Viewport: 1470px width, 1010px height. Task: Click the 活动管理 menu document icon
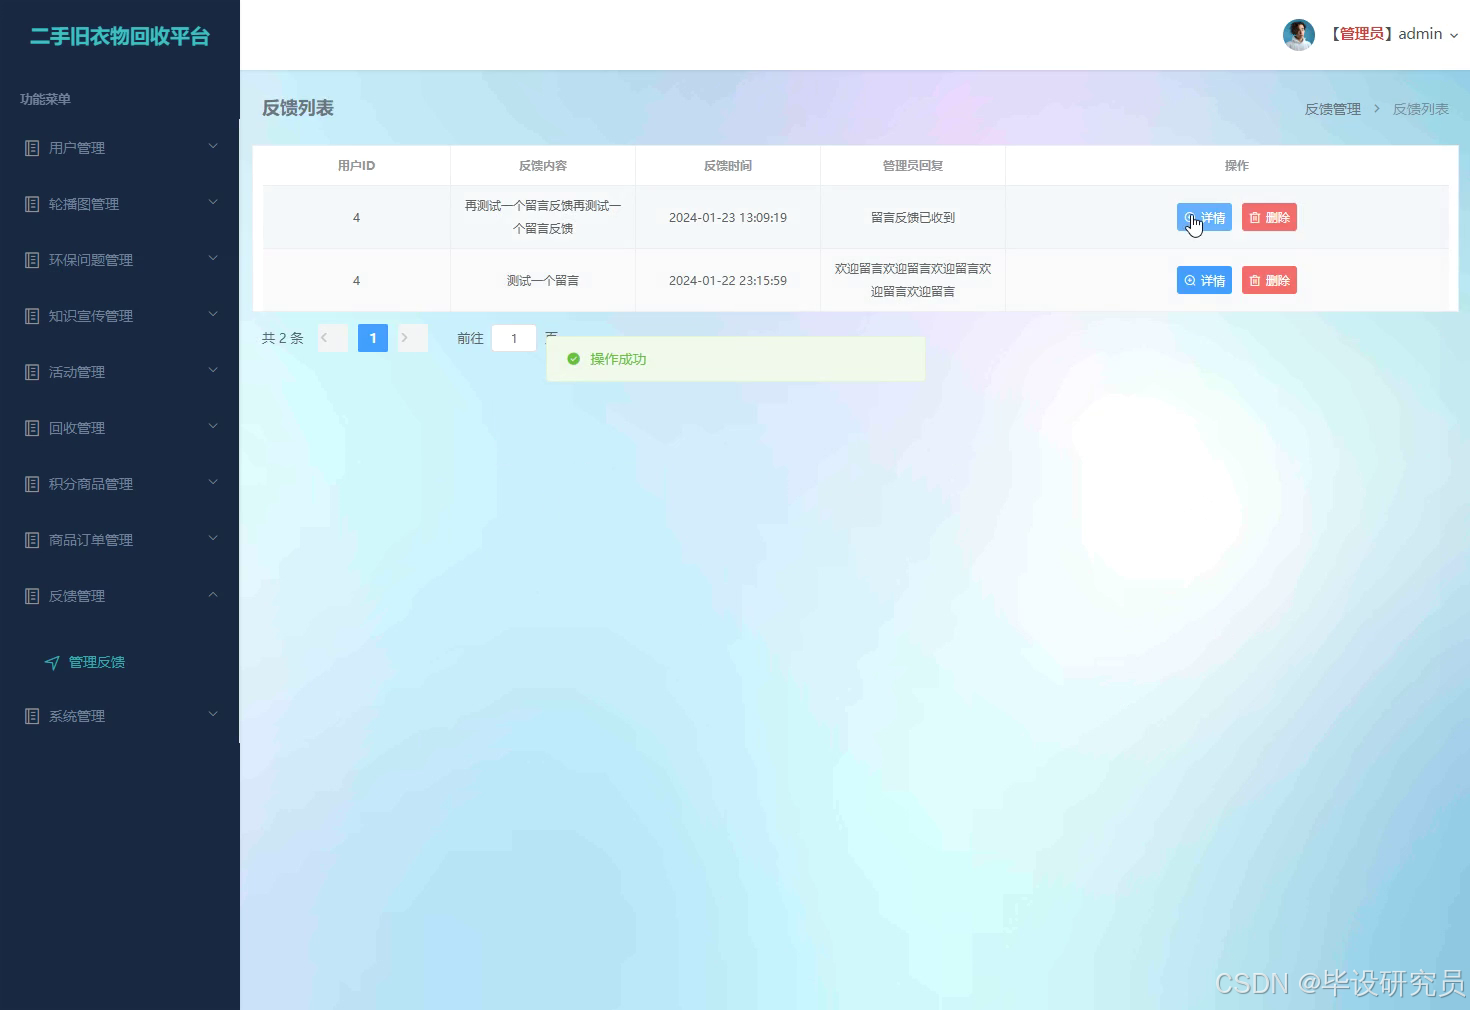(x=32, y=372)
